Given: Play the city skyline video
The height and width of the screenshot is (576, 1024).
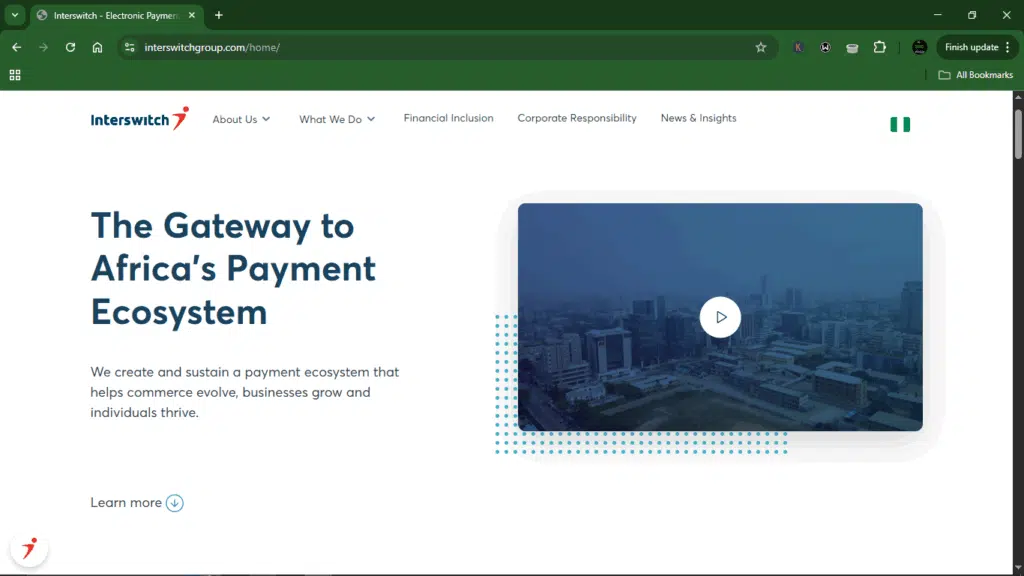Looking at the screenshot, I should pos(720,317).
